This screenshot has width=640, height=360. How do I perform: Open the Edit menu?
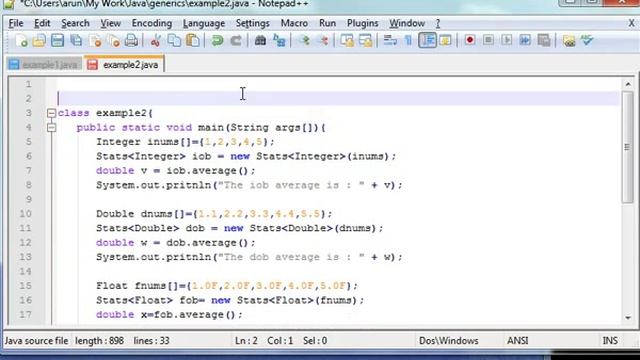(x=42, y=23)
